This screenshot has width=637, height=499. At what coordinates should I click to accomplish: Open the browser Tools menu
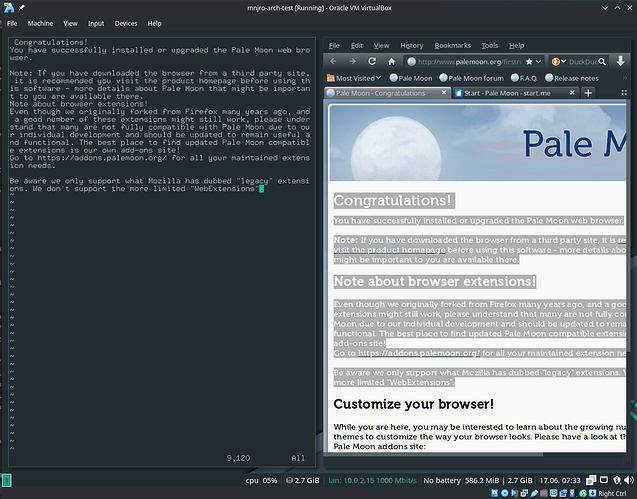click(x=490, y=46)
